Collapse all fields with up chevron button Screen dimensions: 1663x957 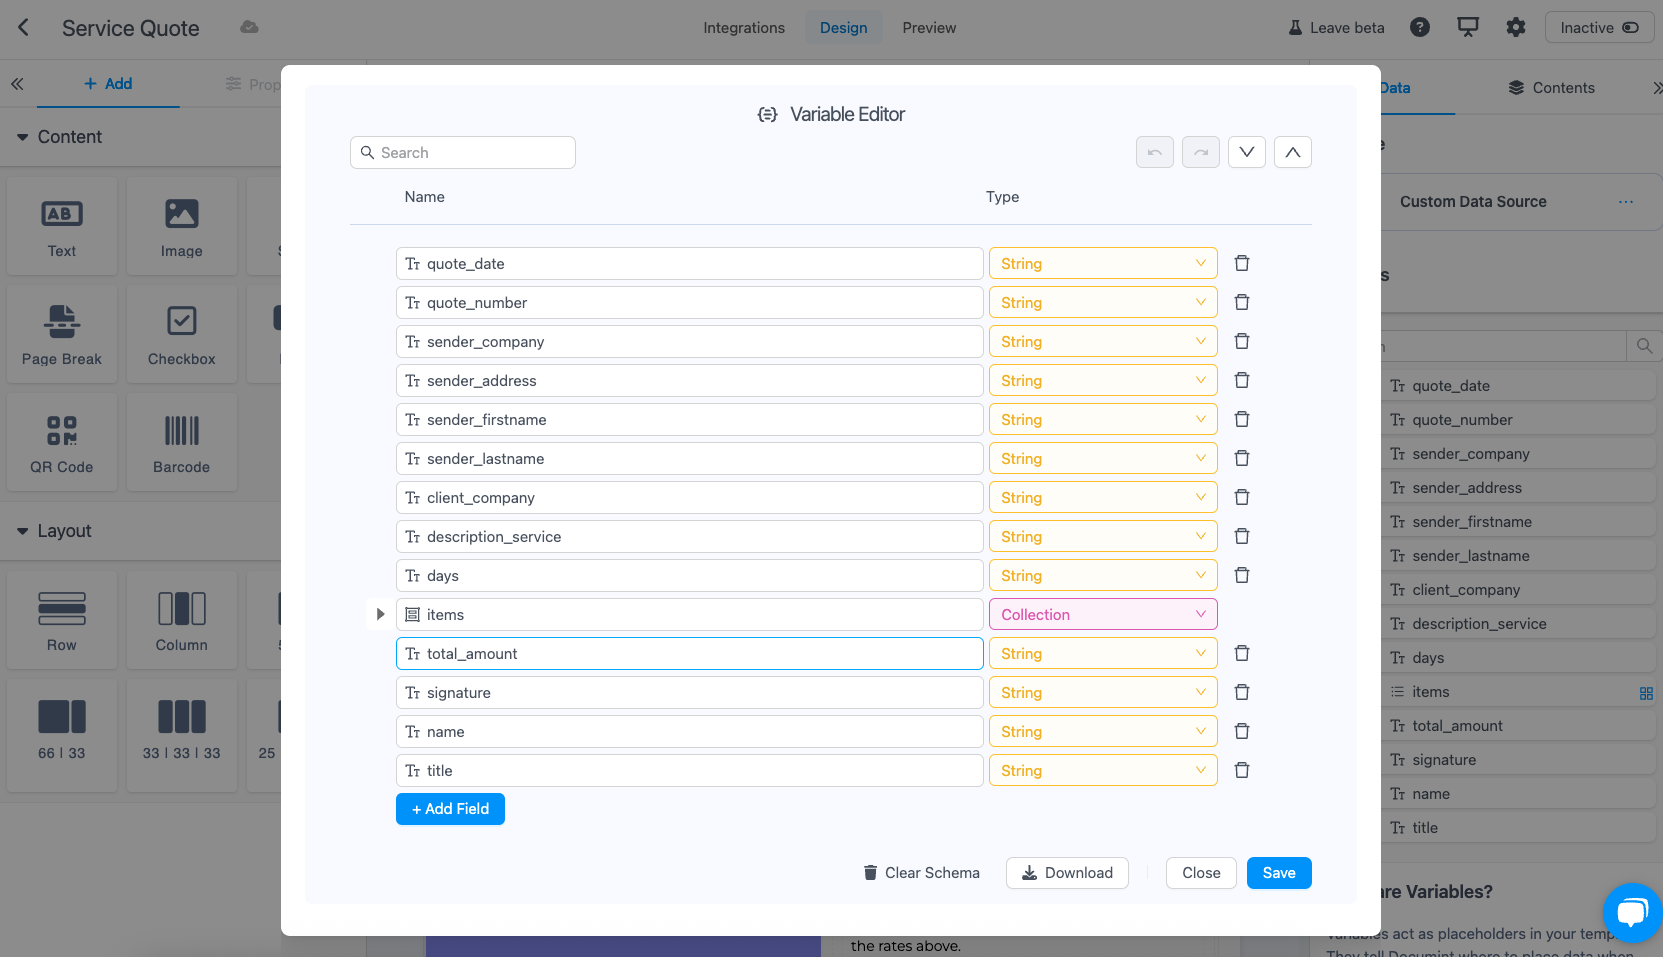pyautogui.click(x=1293, y=152)
